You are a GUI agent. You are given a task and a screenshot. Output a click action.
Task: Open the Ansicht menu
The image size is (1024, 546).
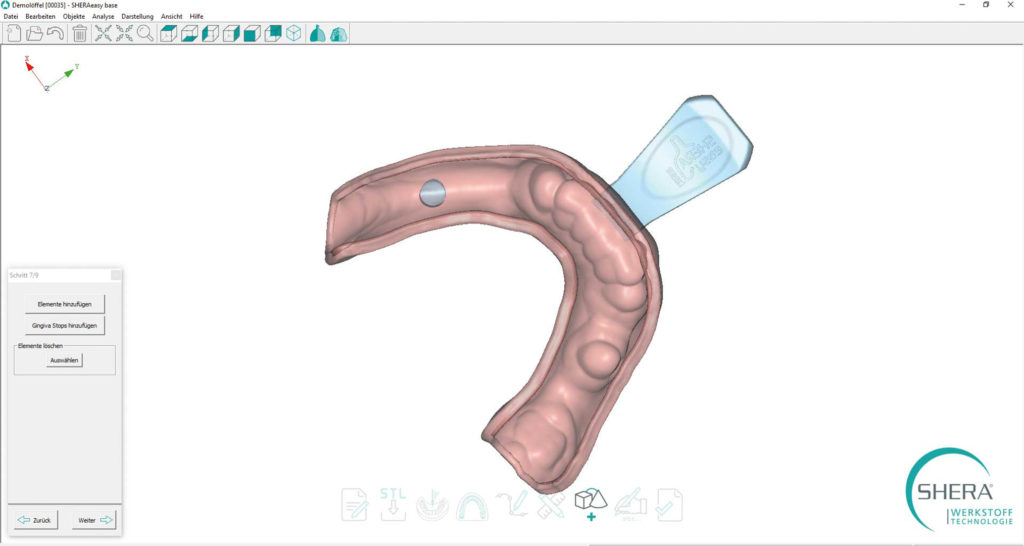click(172, 16)
